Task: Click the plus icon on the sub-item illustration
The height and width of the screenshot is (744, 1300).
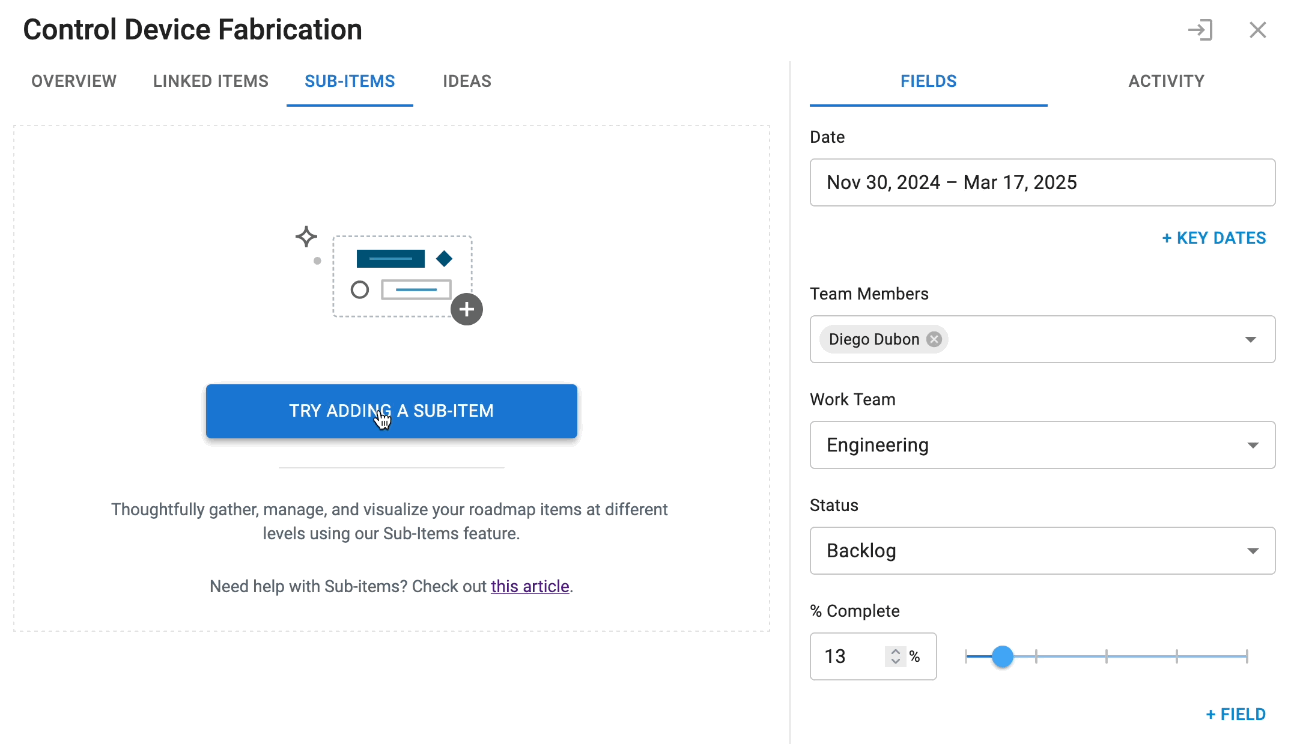Action: [466, 310]
